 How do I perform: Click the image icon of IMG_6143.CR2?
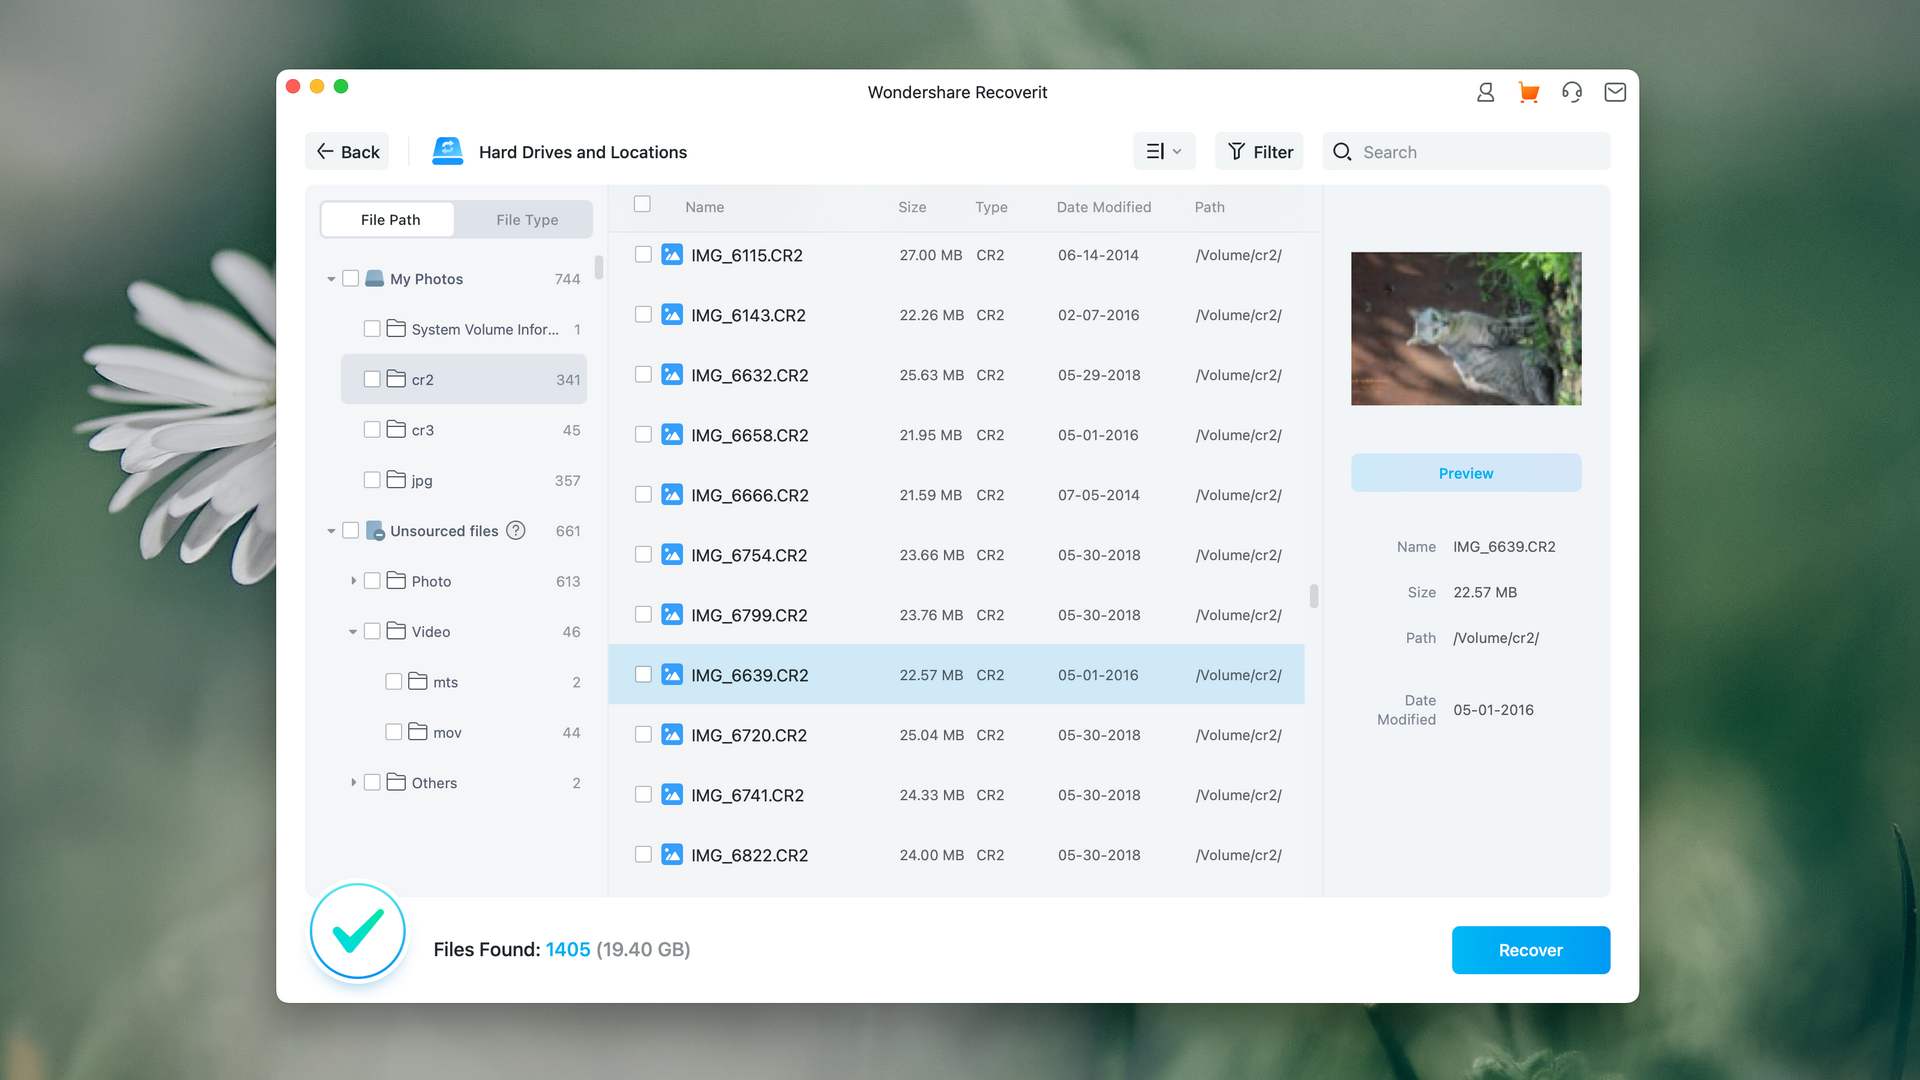[672, 315]
